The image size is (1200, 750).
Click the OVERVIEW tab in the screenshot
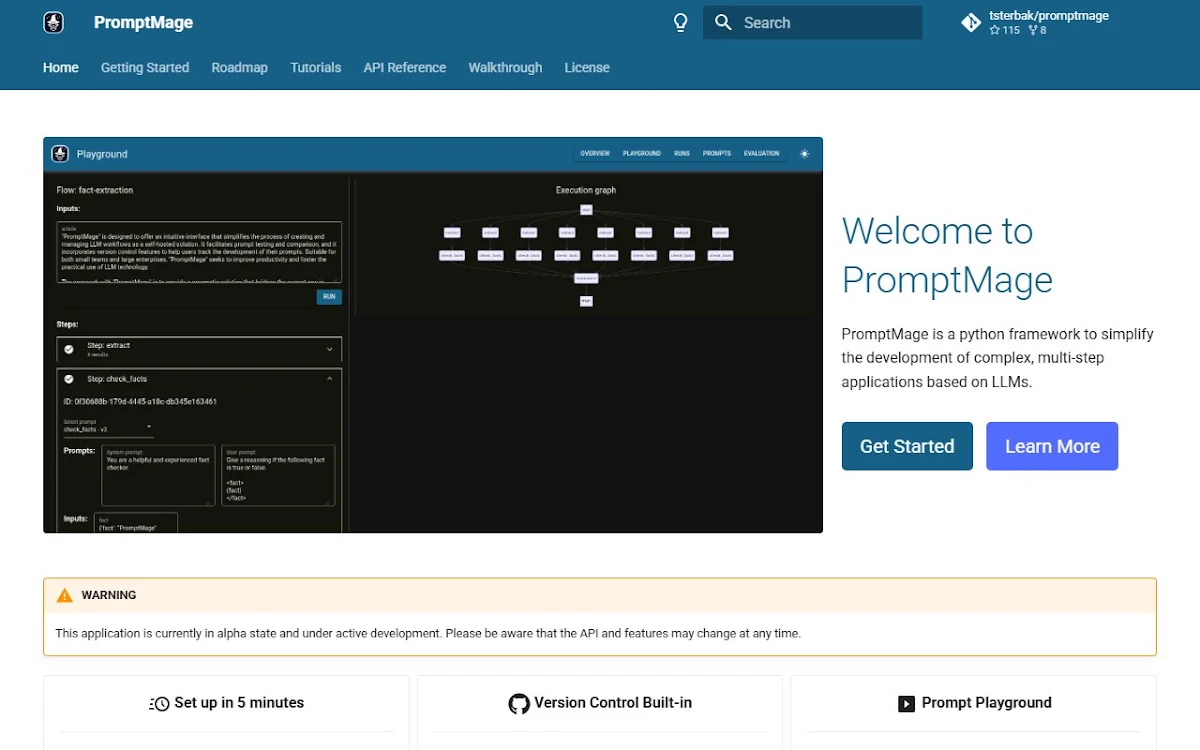(x=595, y=154)
